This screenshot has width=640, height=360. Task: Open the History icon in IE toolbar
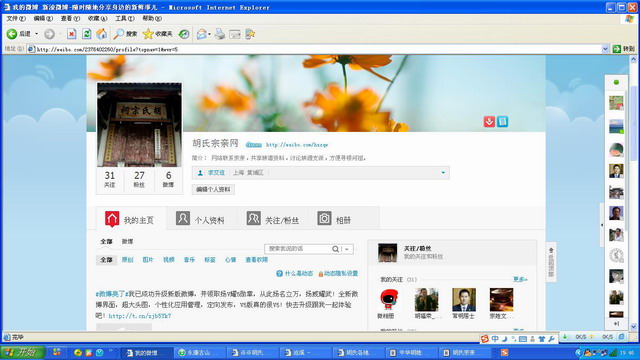[184, 34]
